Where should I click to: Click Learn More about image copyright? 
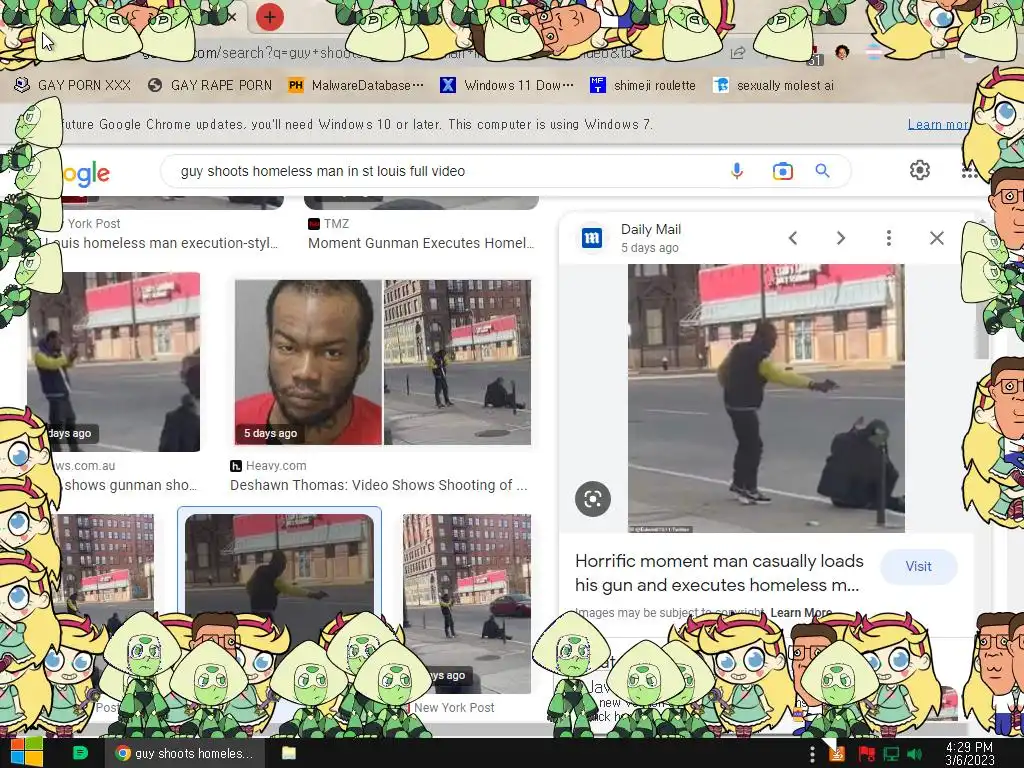point(801,613)
